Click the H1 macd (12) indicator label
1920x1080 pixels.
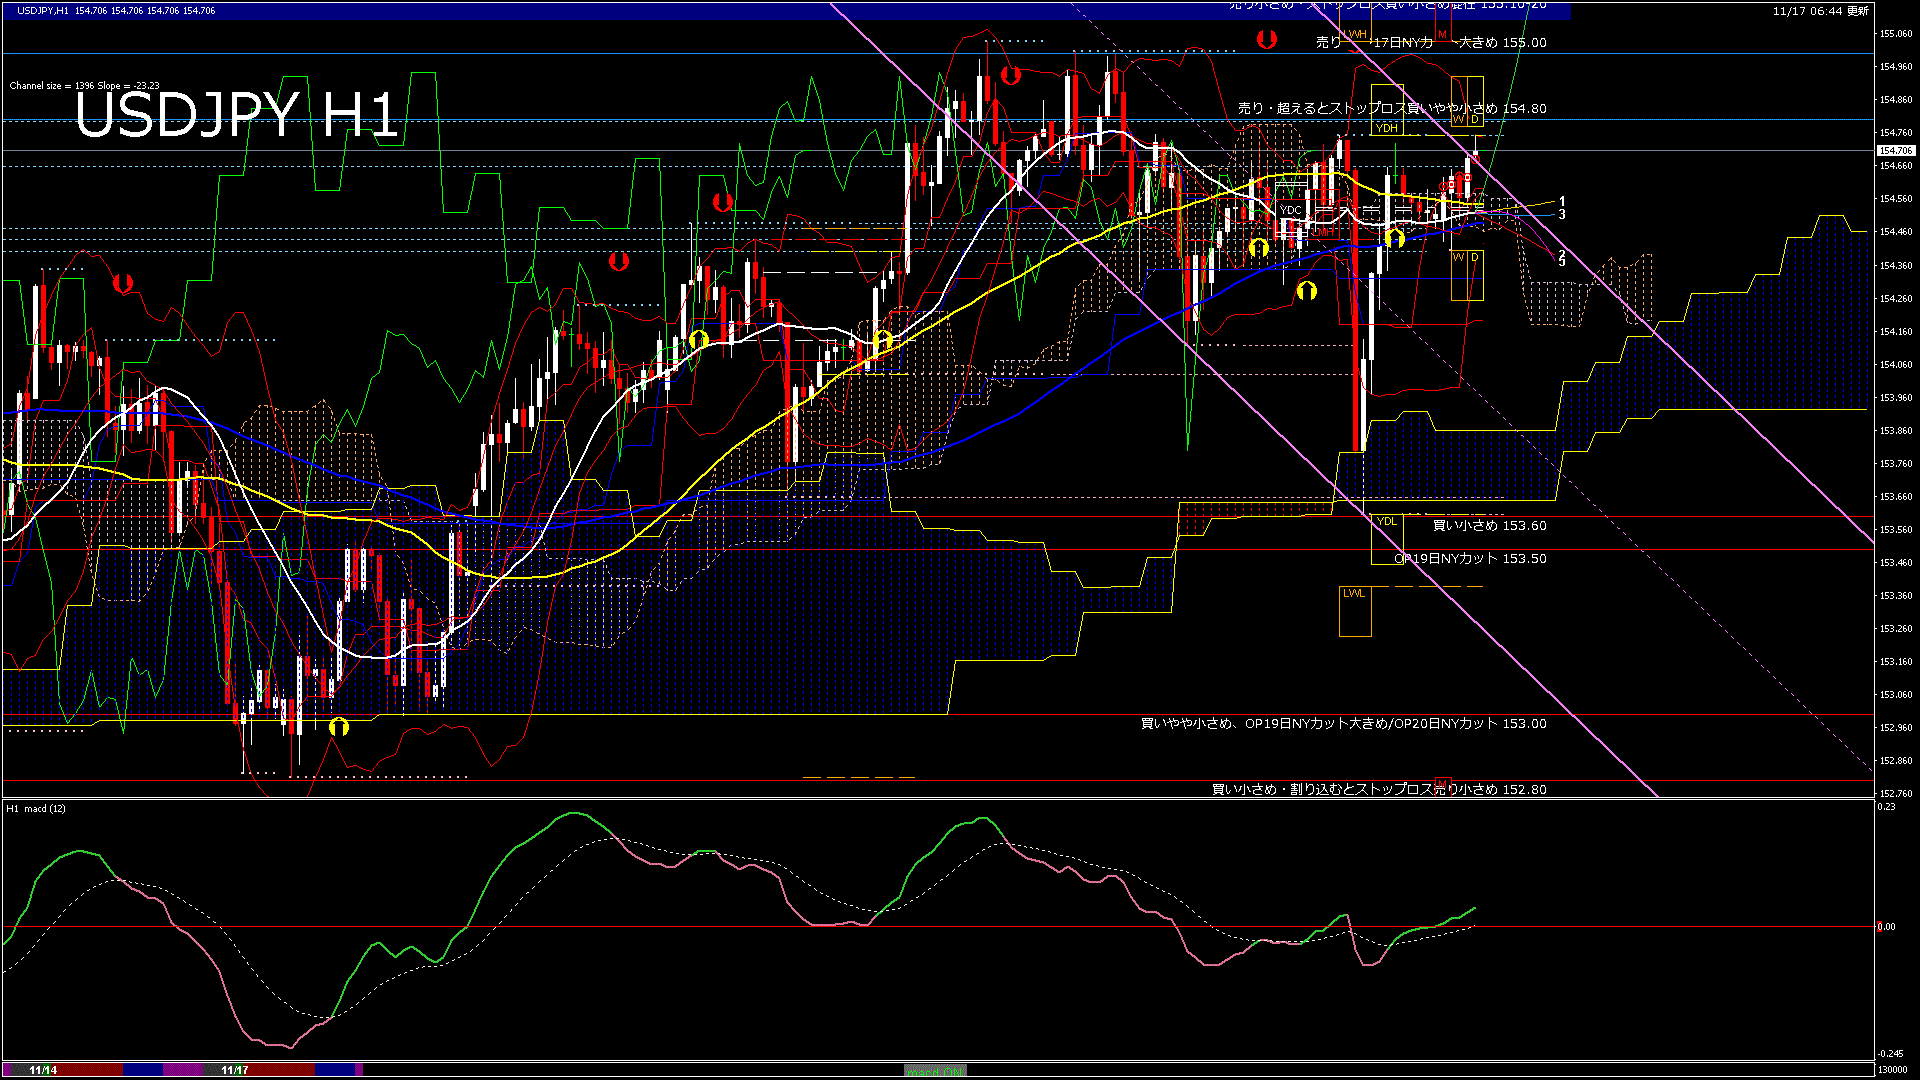(37, 810)
